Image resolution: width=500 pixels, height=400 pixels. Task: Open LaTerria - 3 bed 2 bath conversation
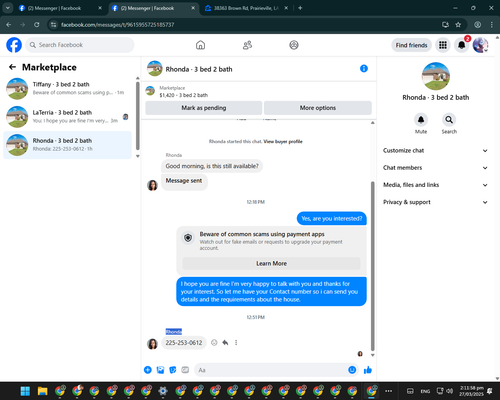[67, 117]
